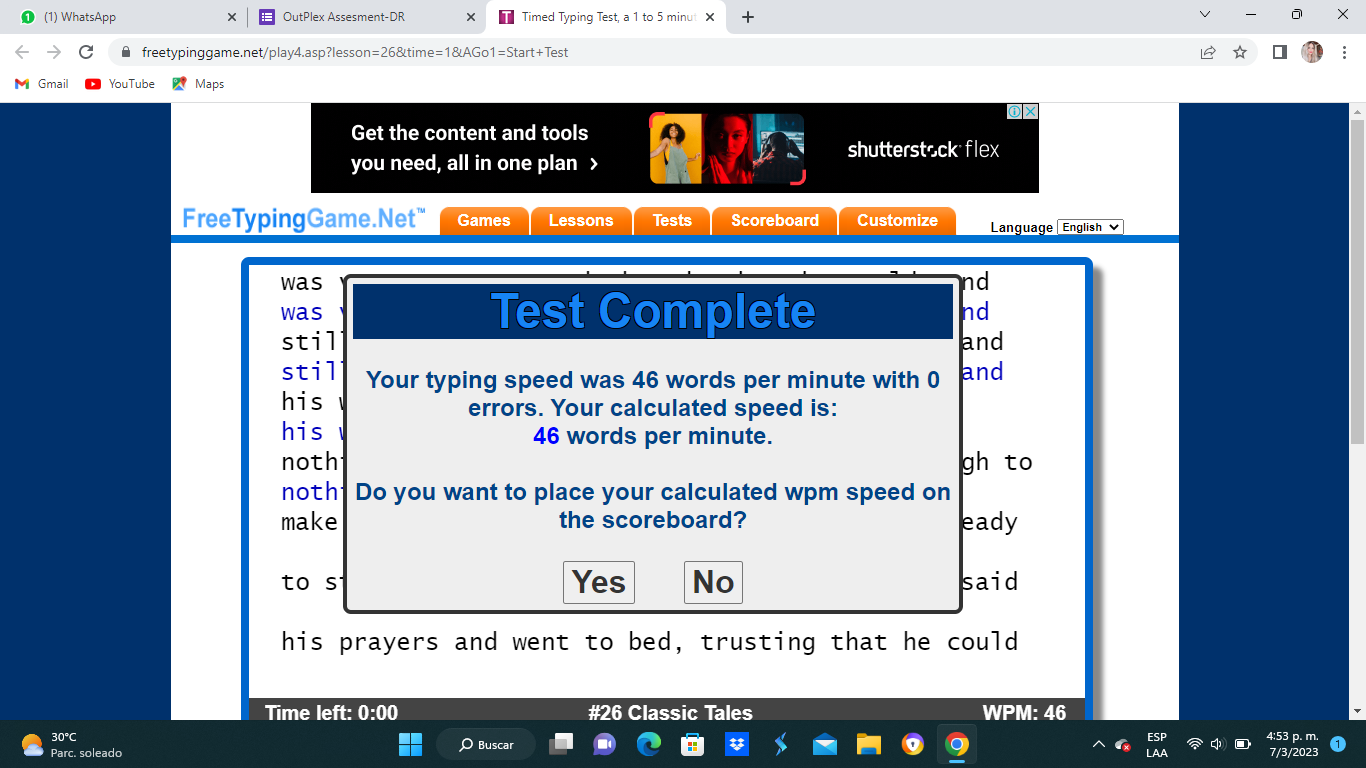Screen dimensions: 1366x768
Task: Open the Customize tab
Action: click(897, 221)
